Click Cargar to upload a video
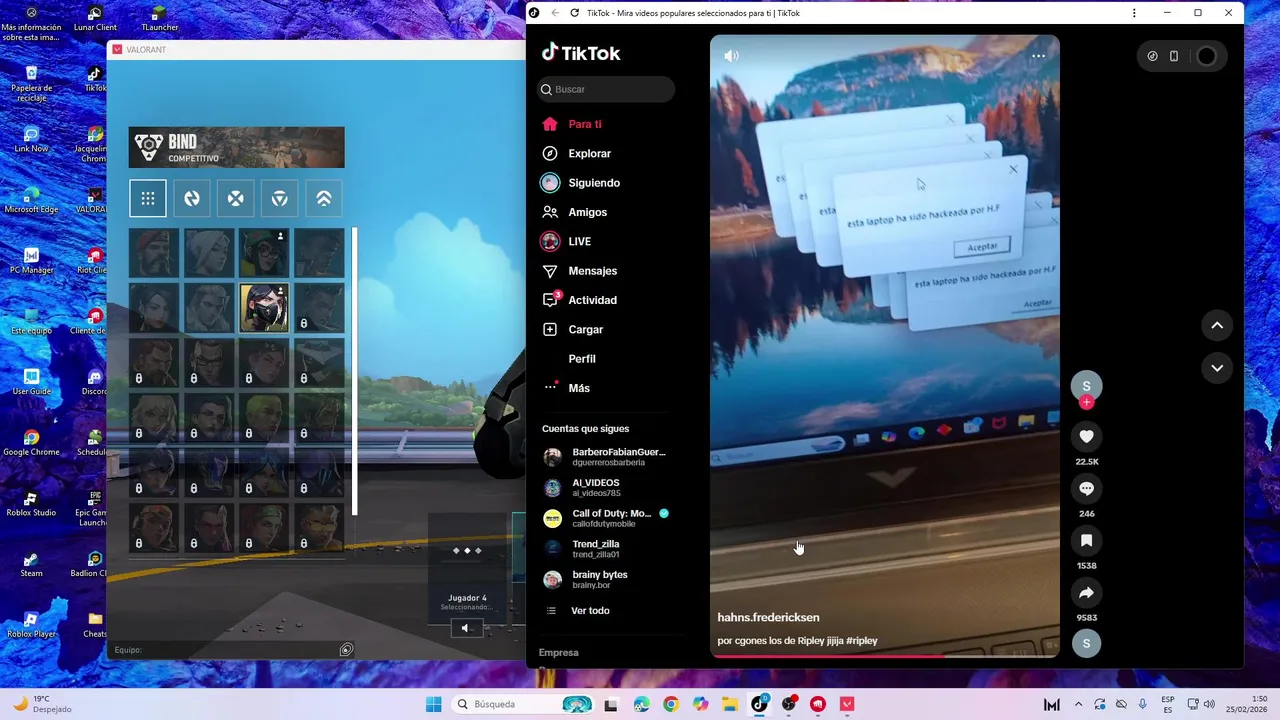The height and width of the screenshot is (720, 1280). [x=585, y=329]
